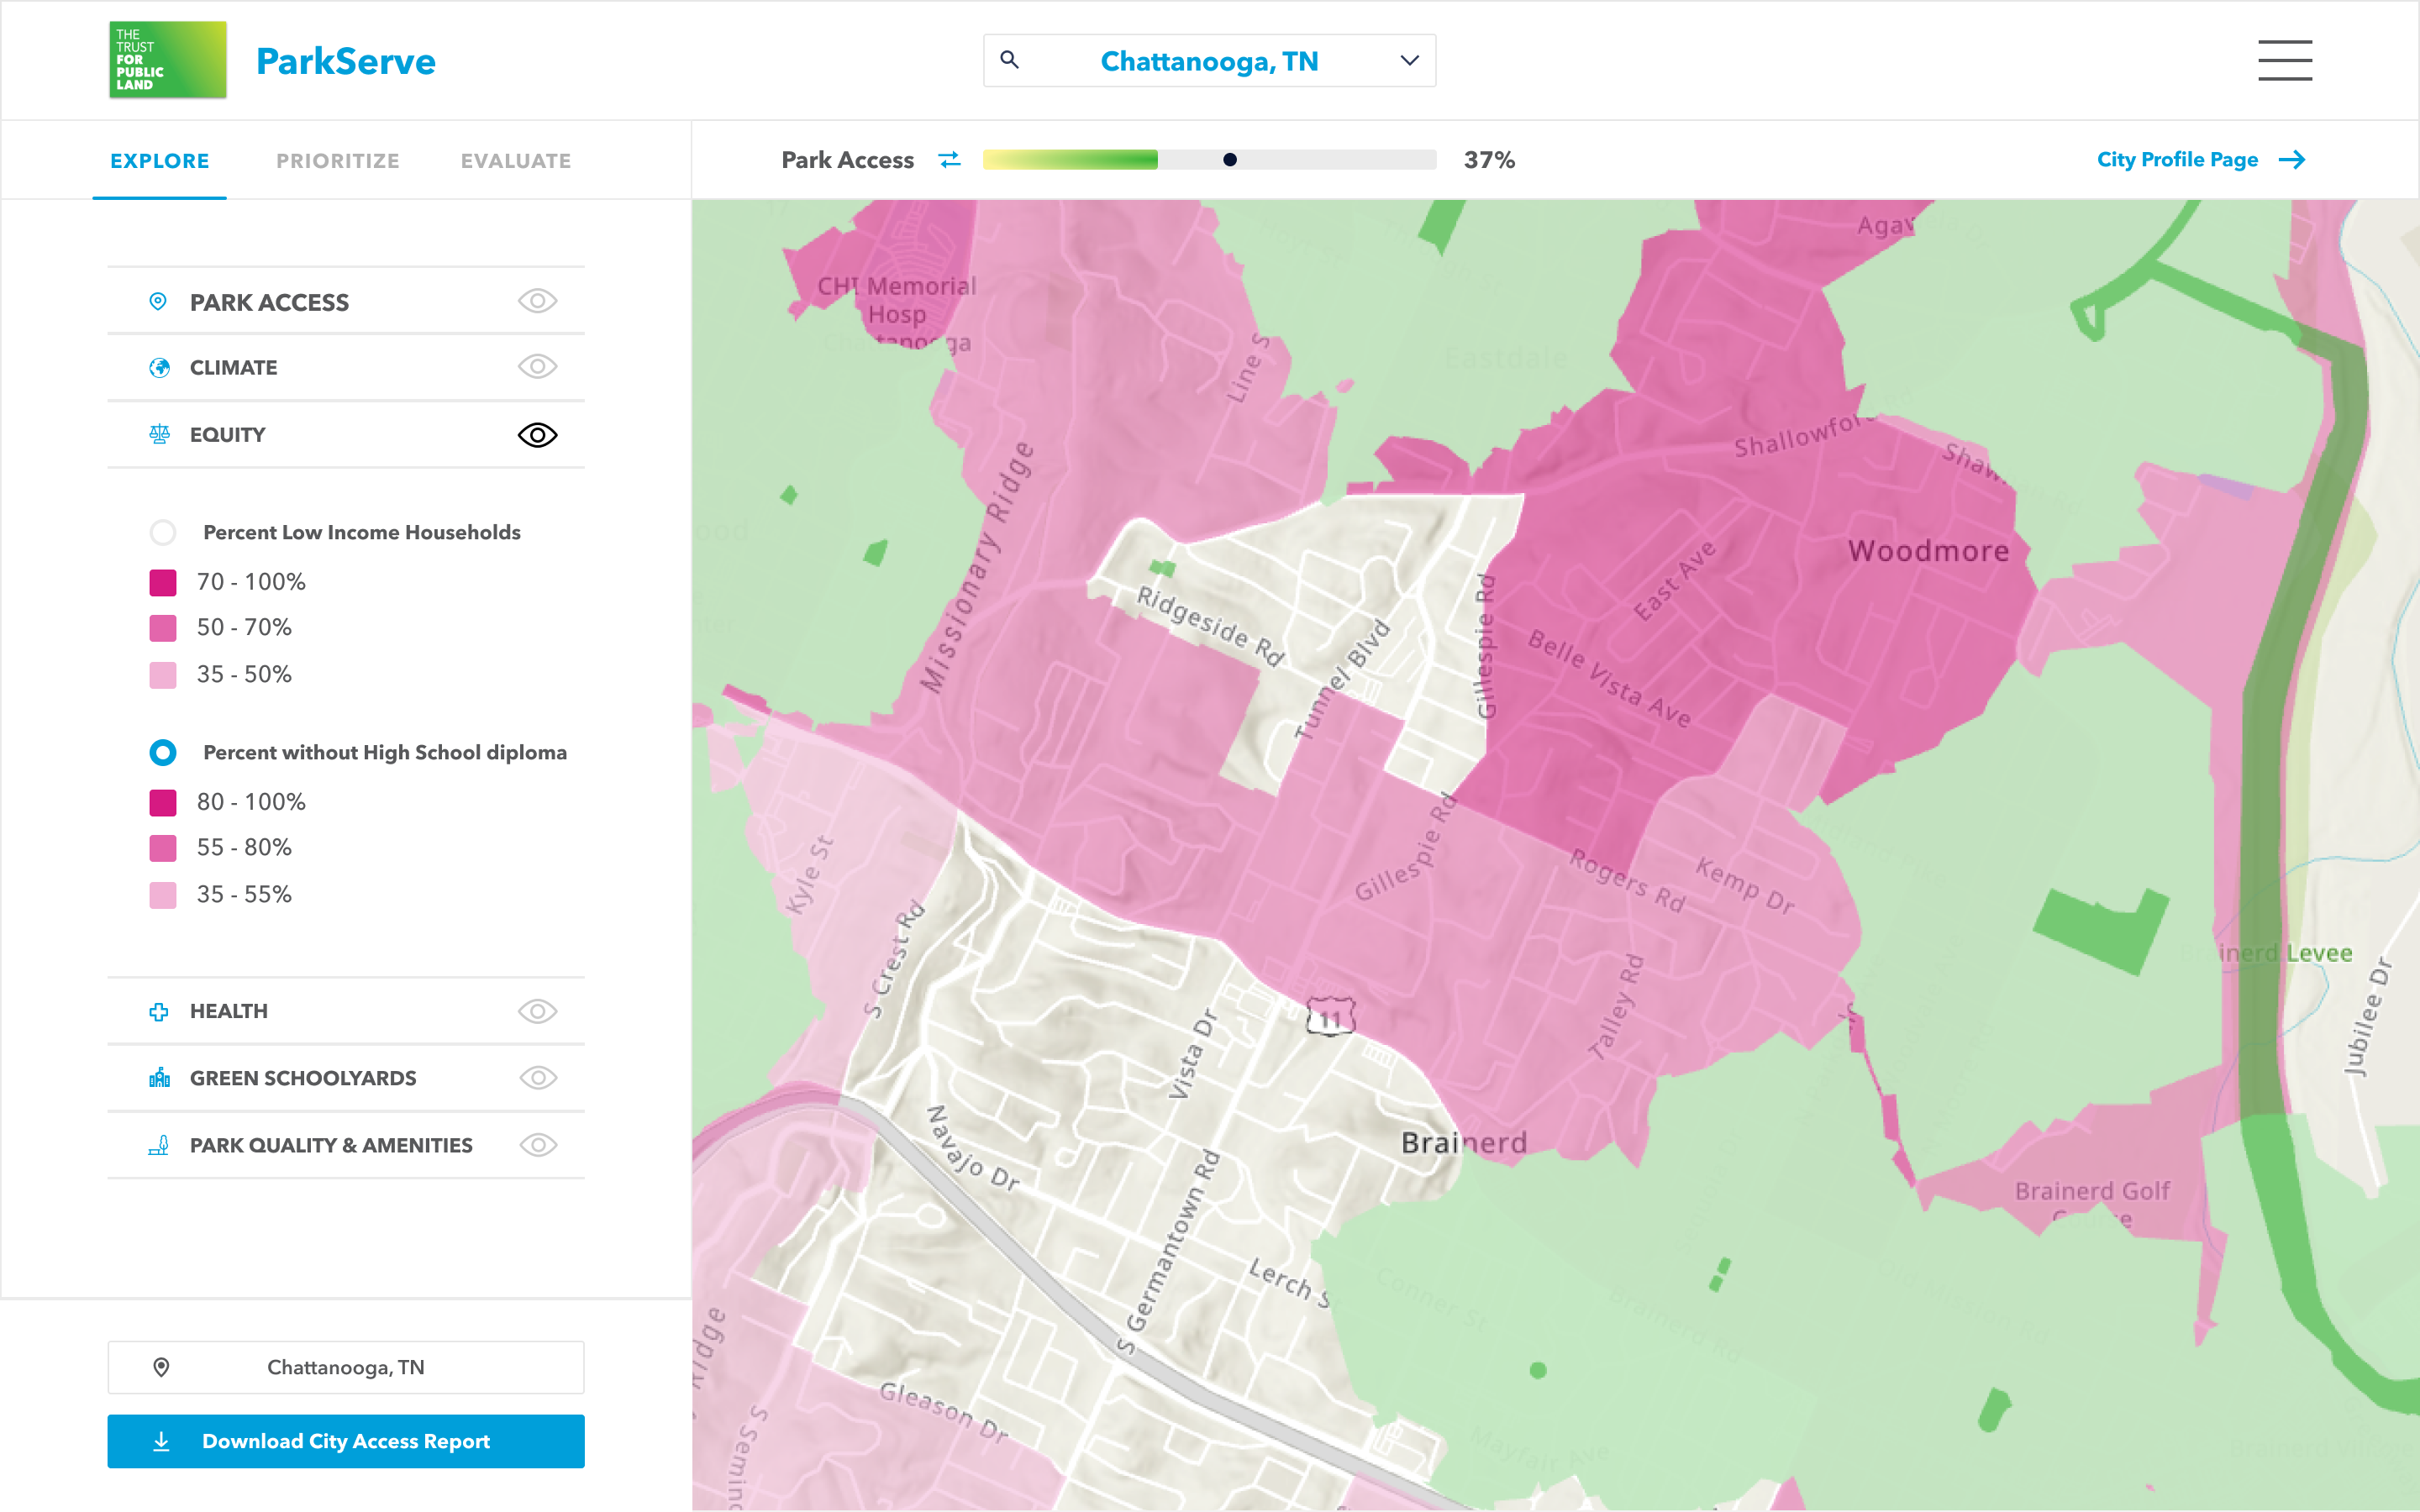Open the EVALUATE tab

[x=515, y=160]
